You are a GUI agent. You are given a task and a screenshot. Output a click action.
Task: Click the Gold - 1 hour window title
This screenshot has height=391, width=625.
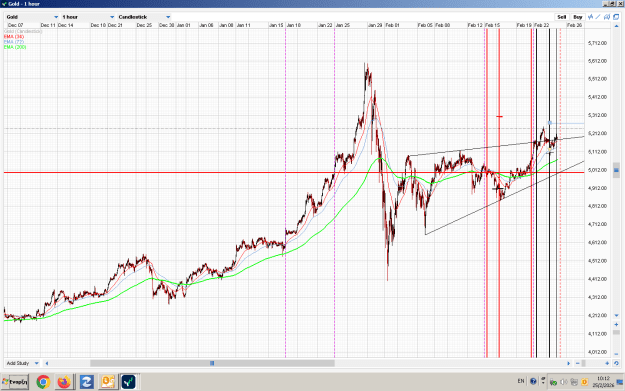pos(24,4)
